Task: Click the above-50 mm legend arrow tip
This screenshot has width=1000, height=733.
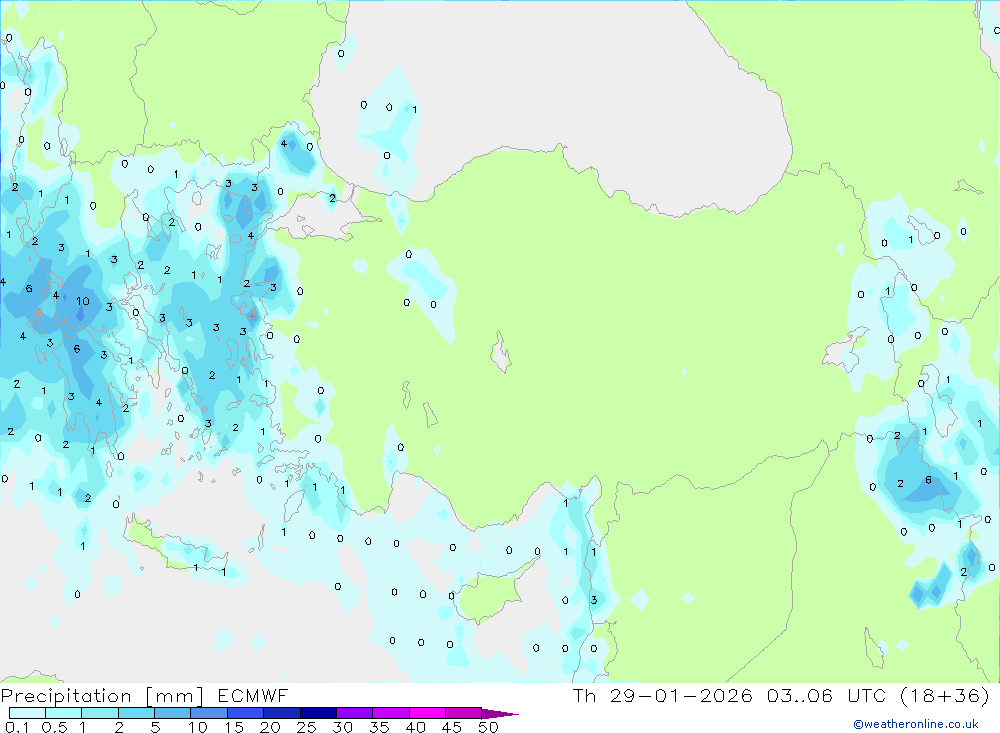Action: click(x=500, y=713)
